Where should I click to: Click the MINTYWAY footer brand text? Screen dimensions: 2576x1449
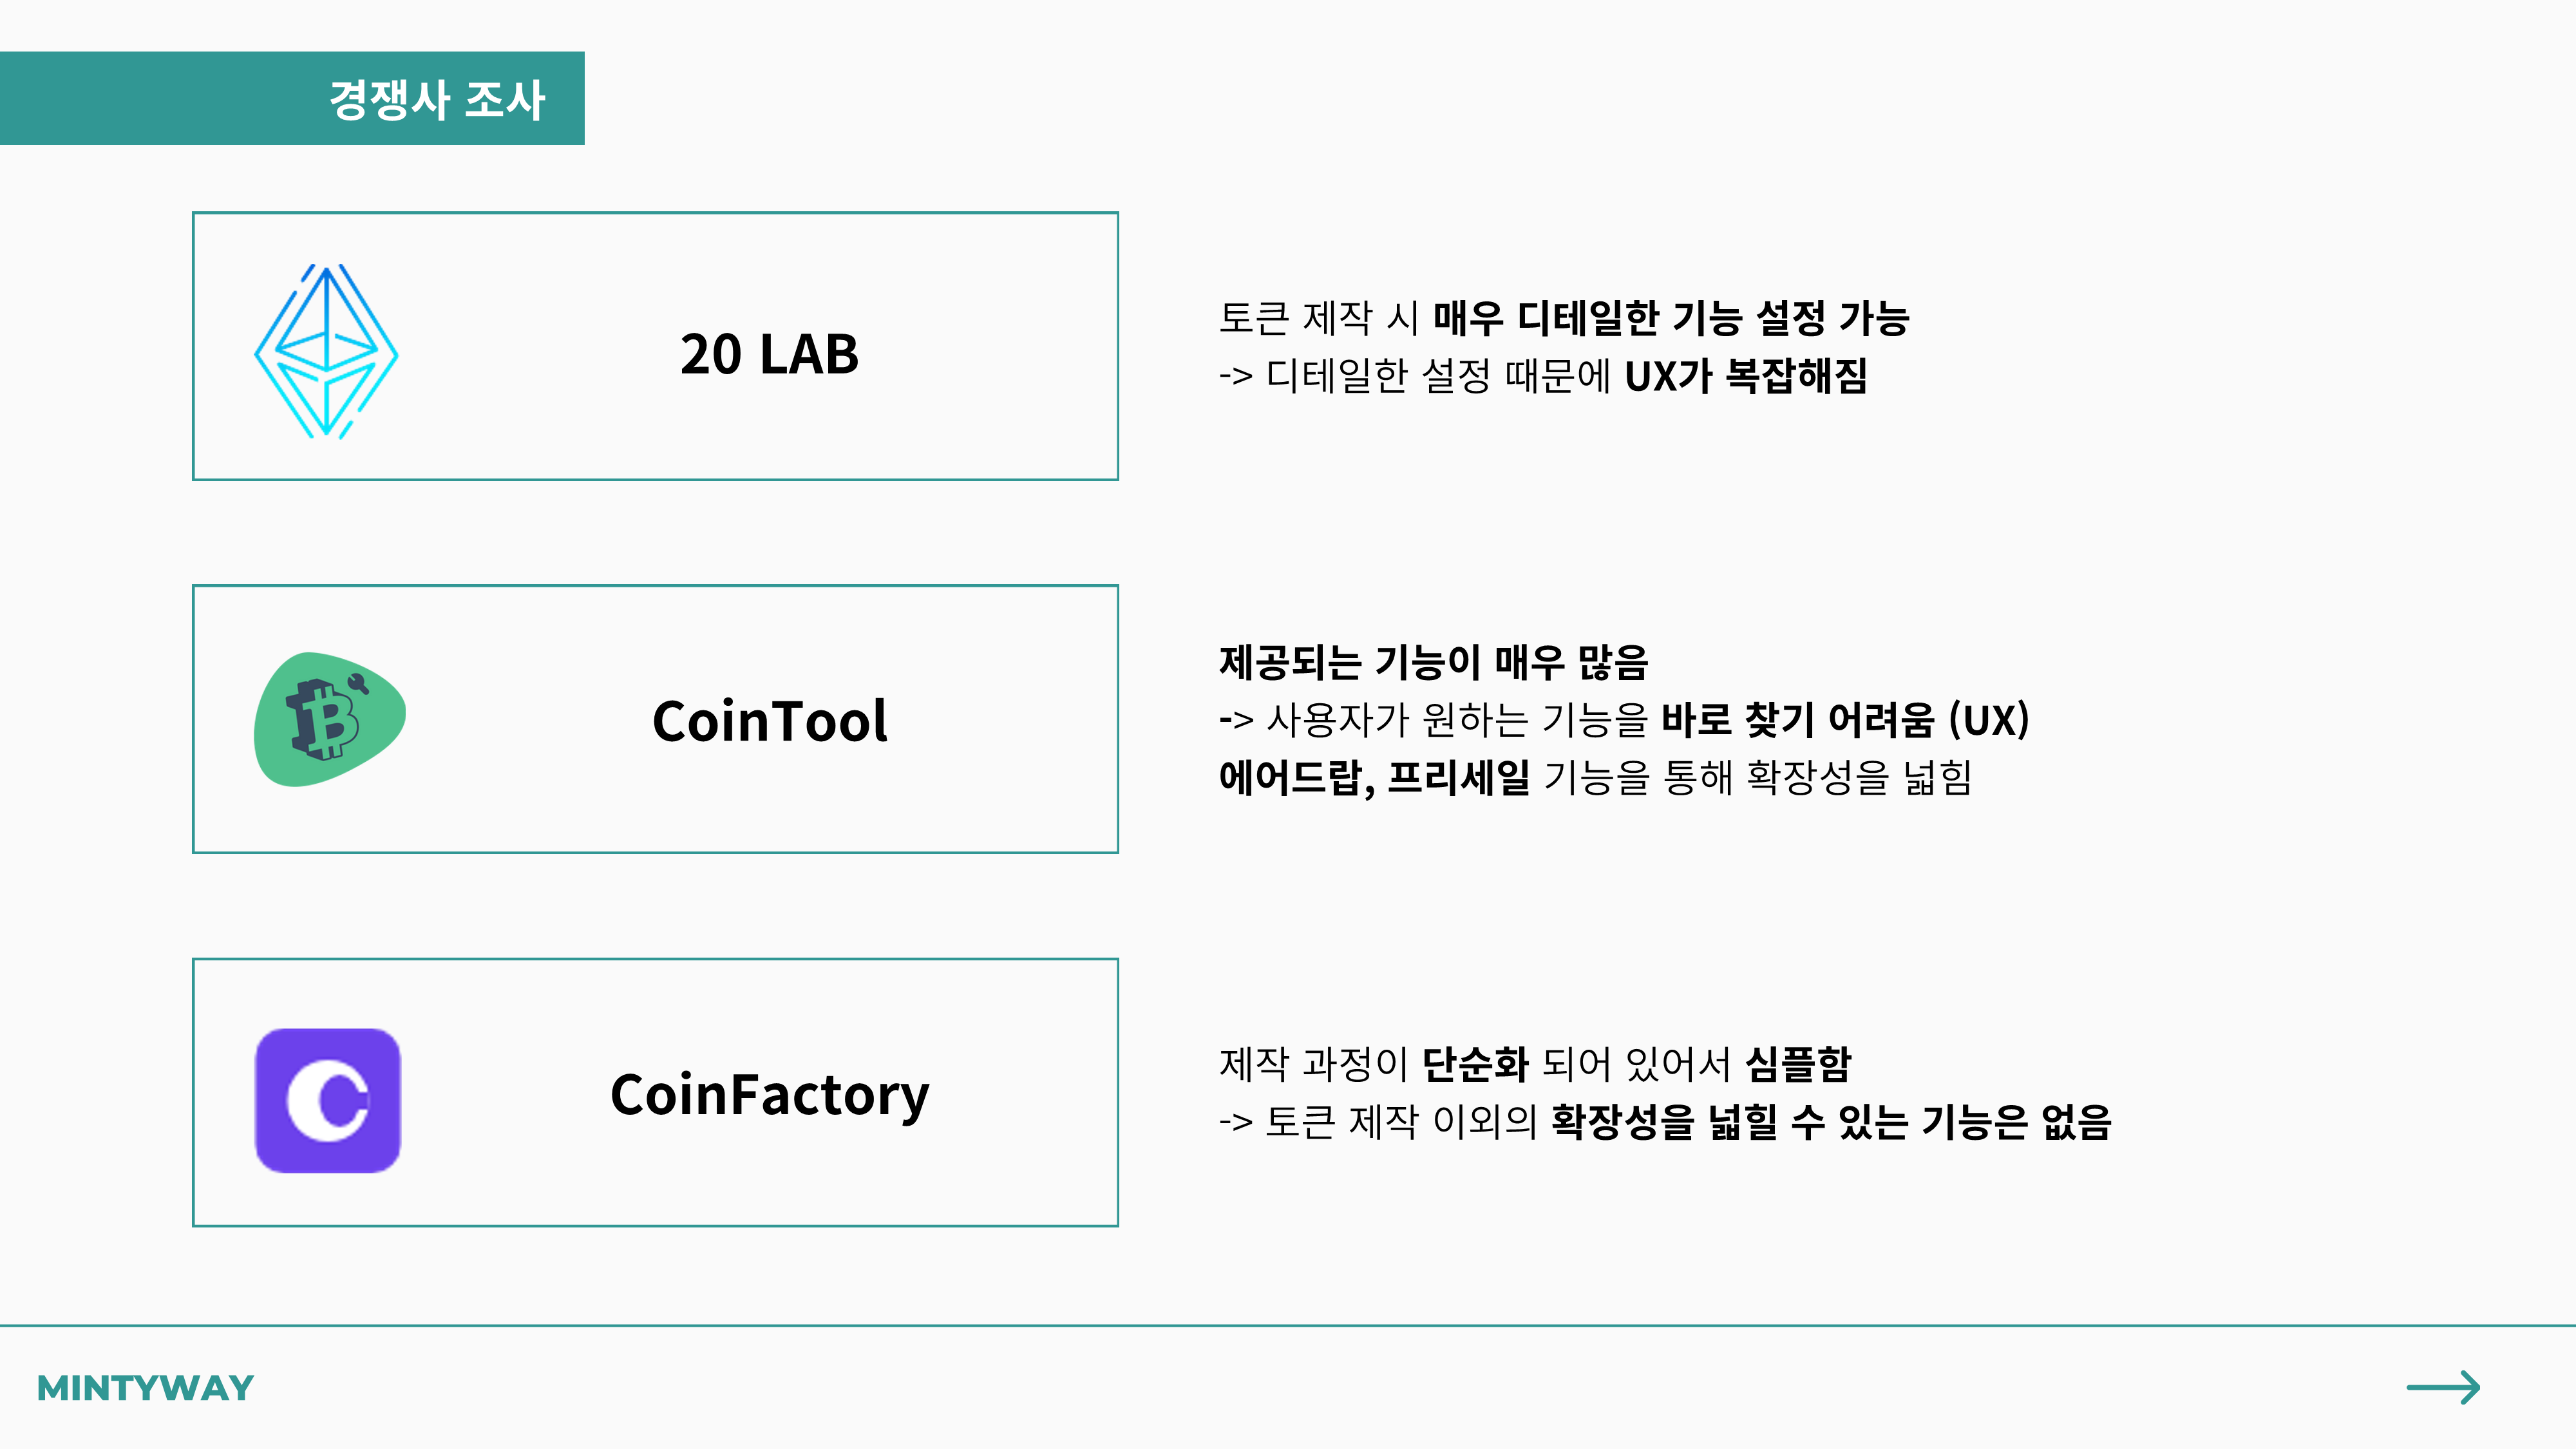[145, 1388]
